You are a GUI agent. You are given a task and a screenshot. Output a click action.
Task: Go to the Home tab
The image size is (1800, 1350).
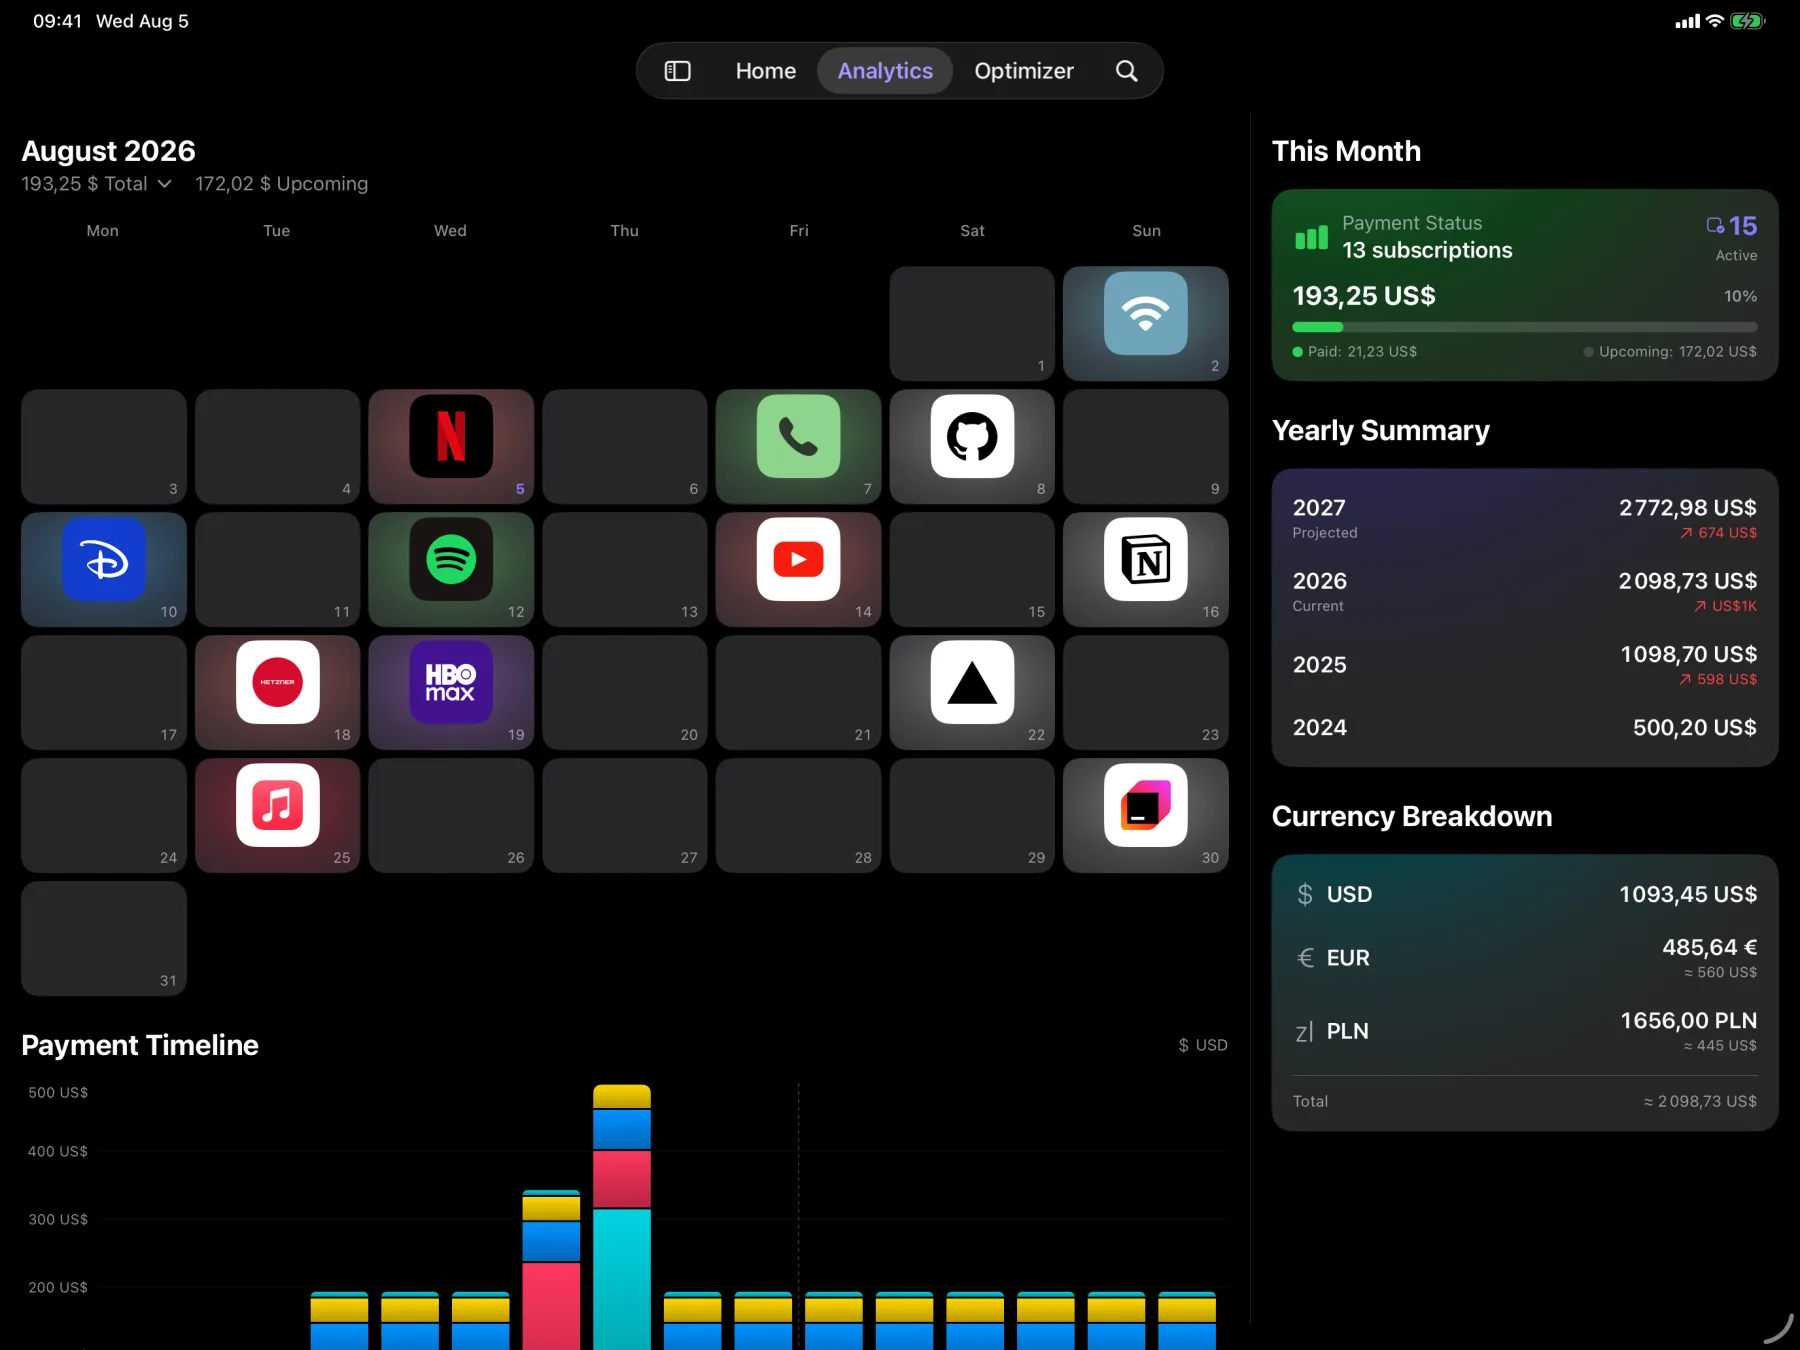766,71
